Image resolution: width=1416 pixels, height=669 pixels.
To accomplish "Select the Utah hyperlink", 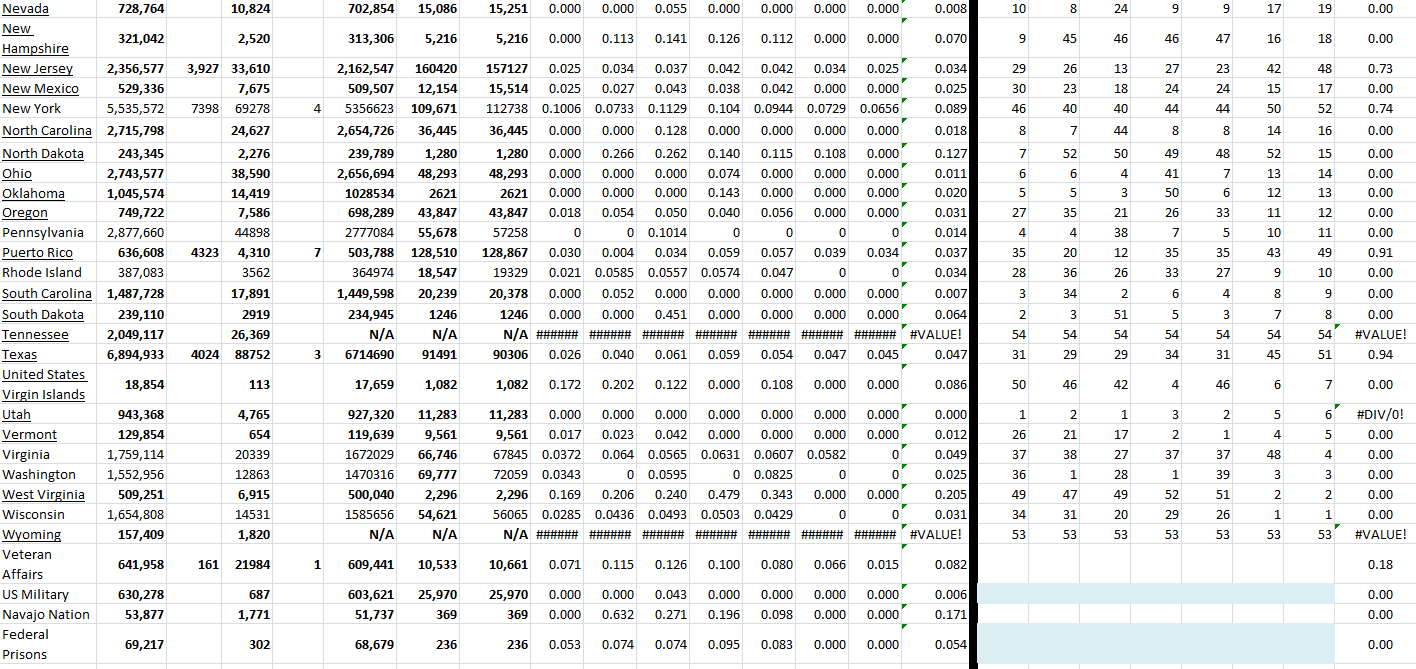I will pos(16,414).
